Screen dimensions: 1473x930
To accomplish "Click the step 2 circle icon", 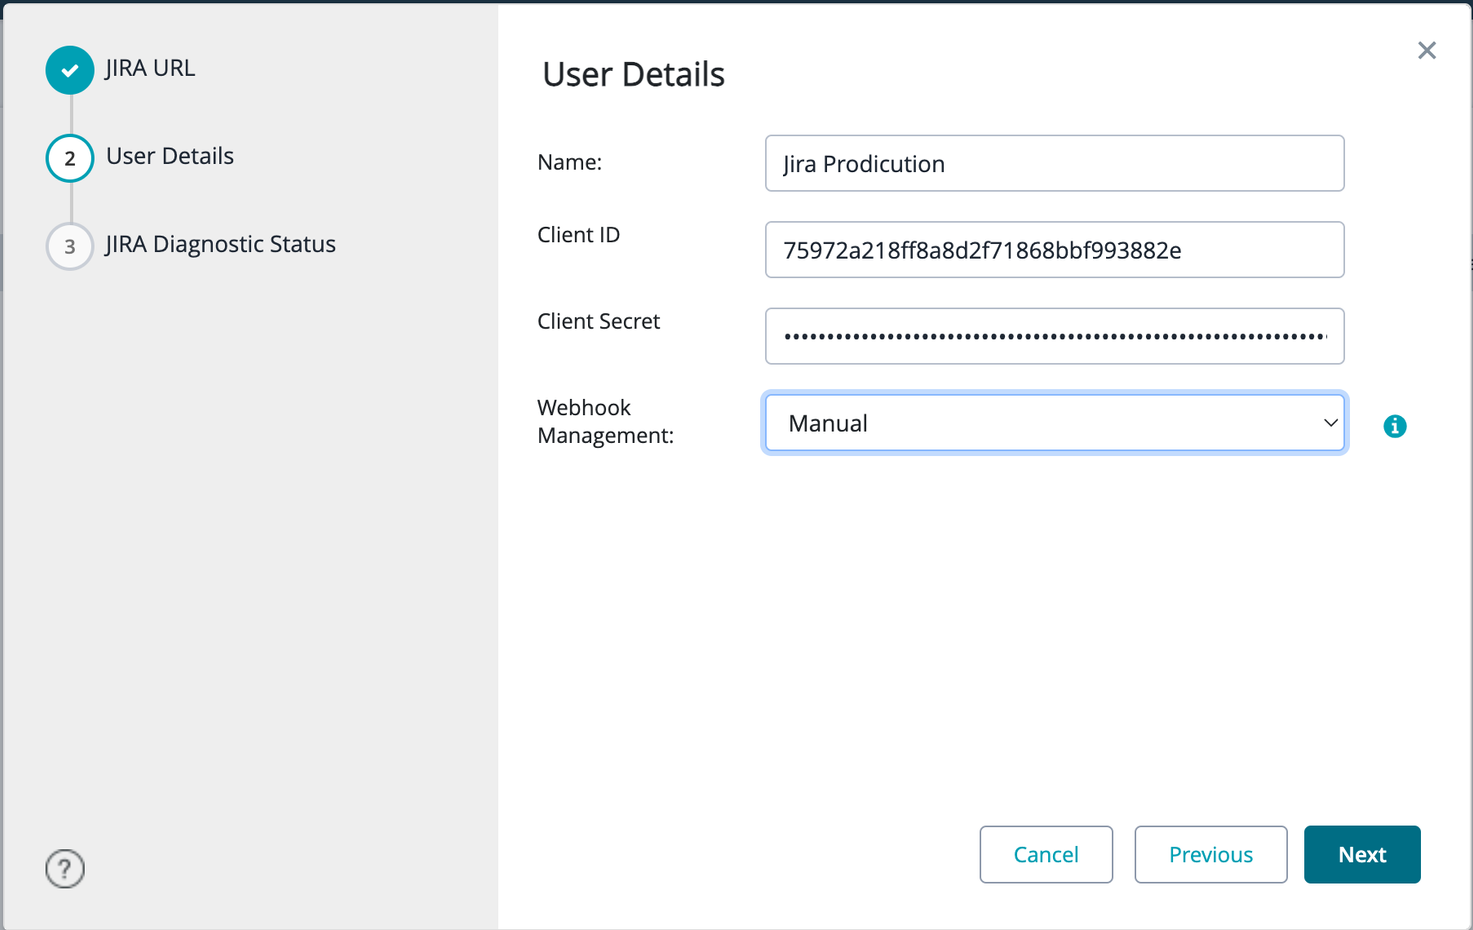I will click(70, 158).
